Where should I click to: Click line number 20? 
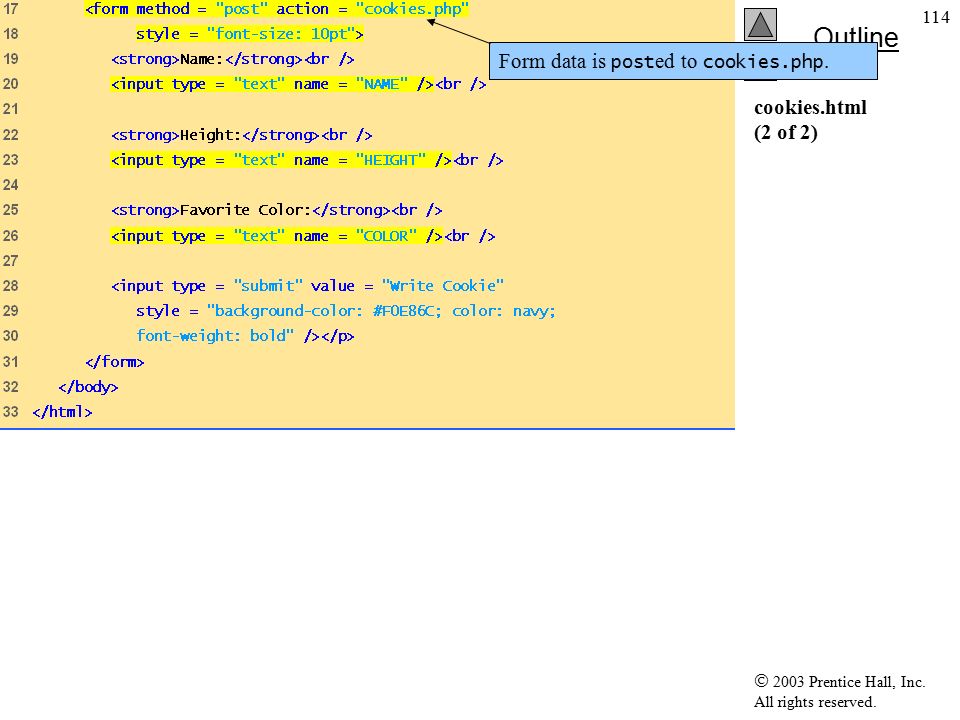point(10,84)
